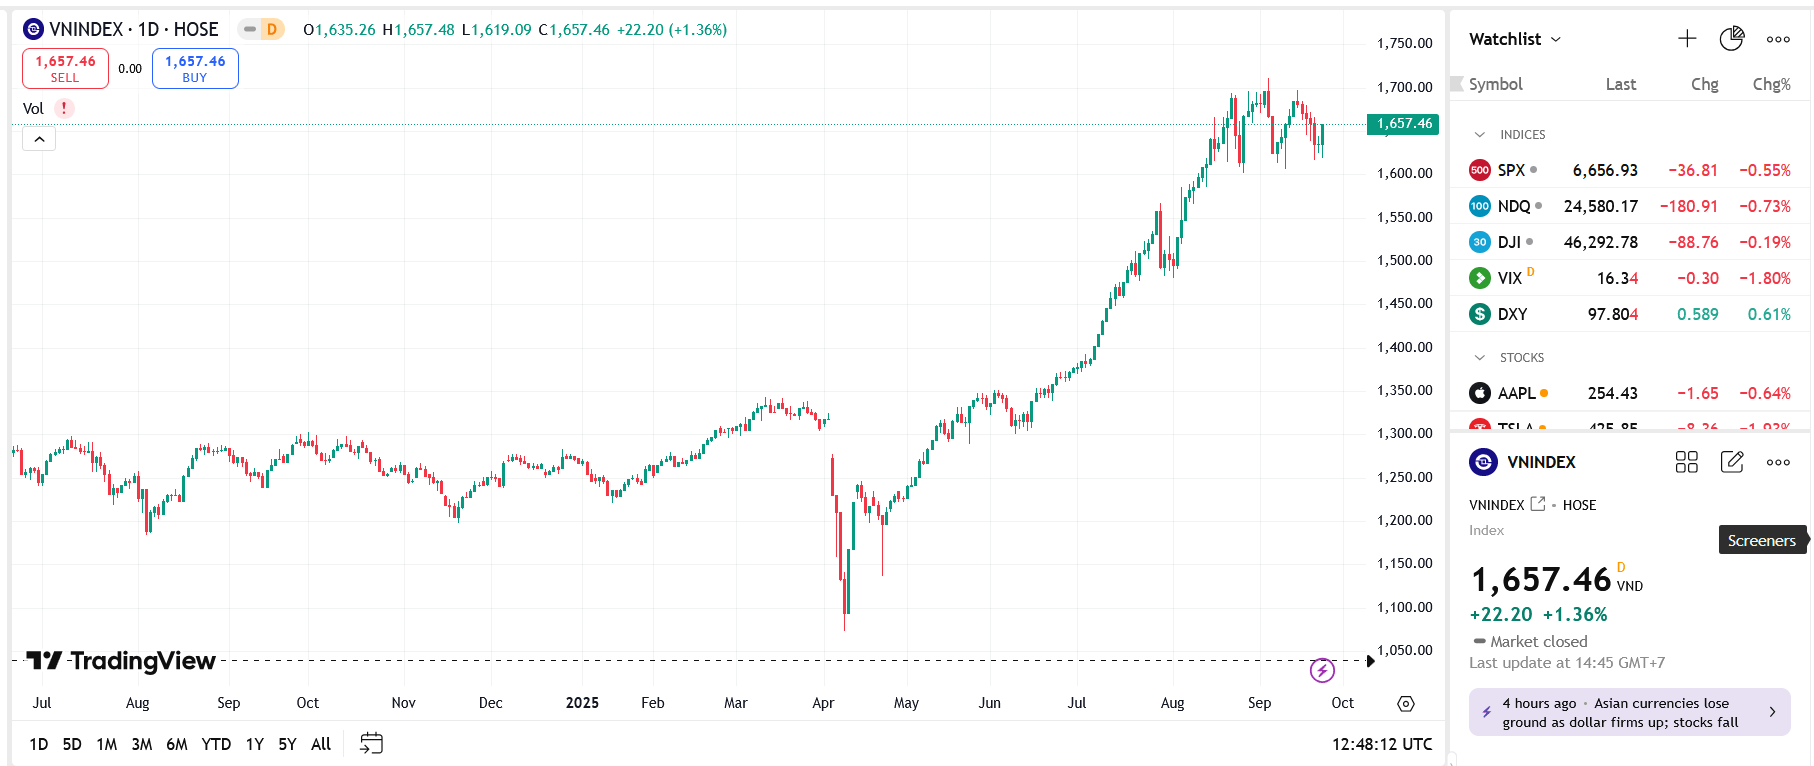The image size is (1814, 766).
Task: Open the Watchlist dropdown
Action: 1515,39
